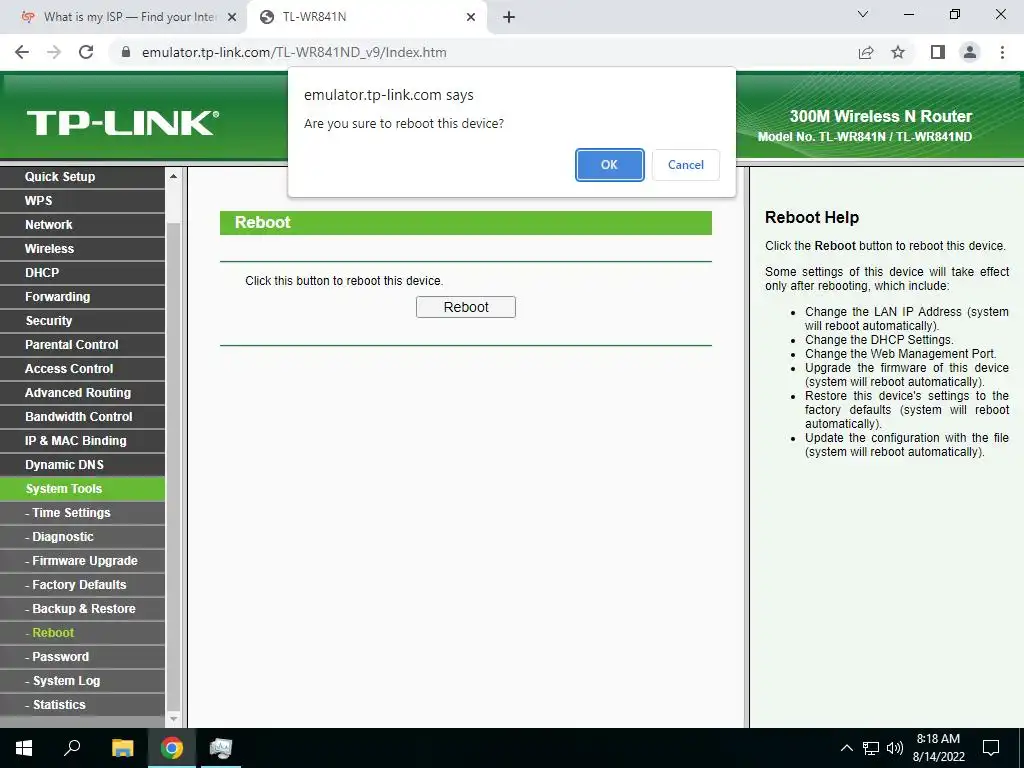
Task: Select the Access Control menu
Action: point(82,369)
